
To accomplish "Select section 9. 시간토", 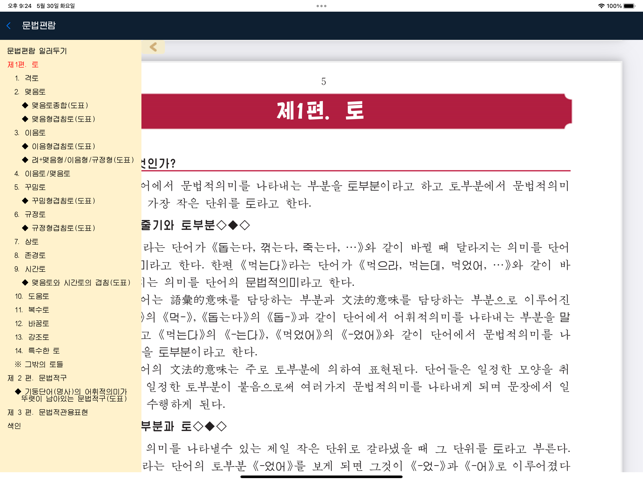I will point(30,268).
